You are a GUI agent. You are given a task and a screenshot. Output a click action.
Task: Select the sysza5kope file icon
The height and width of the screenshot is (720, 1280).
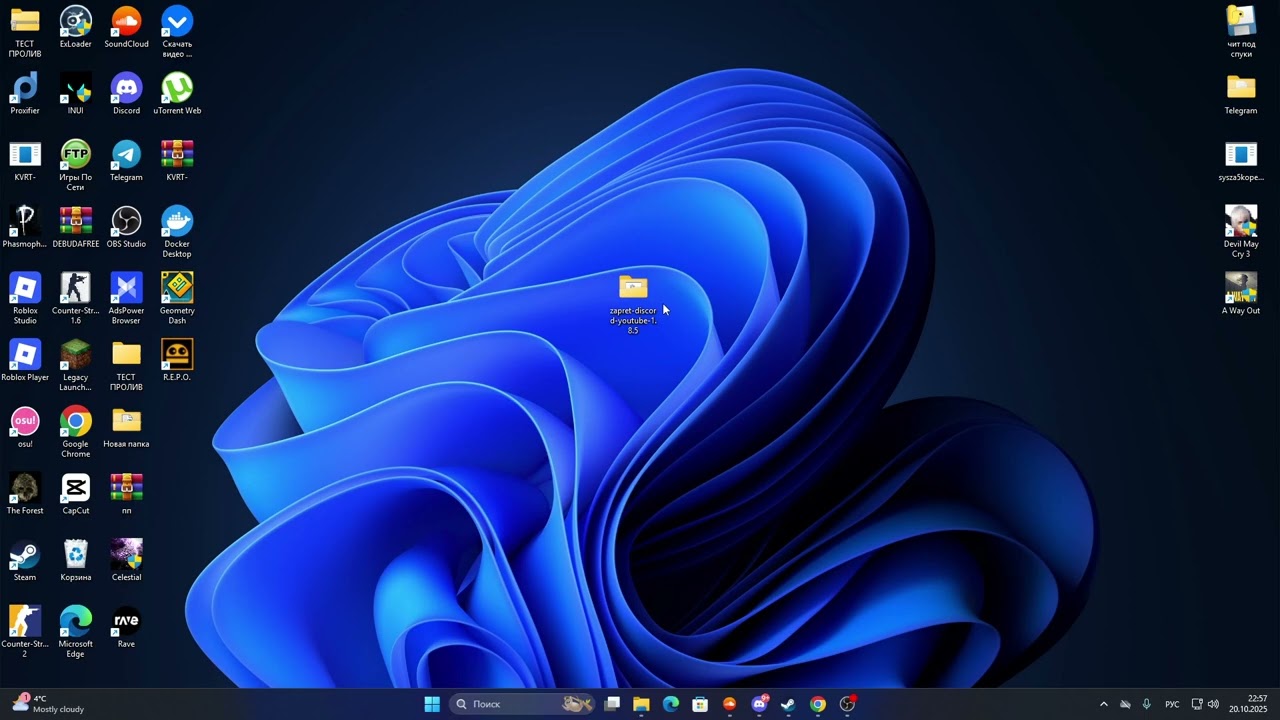[1241, 160]
